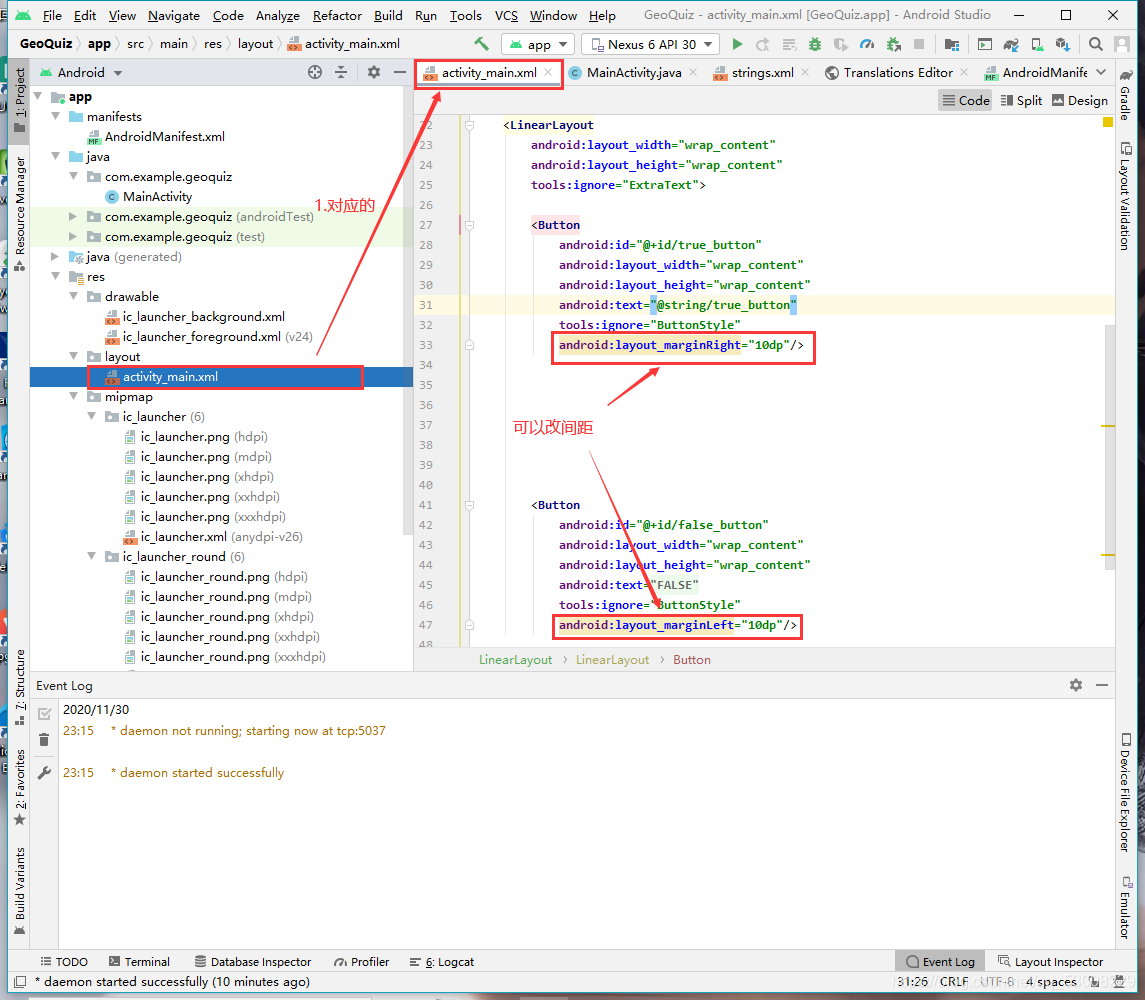Viewport: 1145px width, 1000px height.
Task: Click Apply Changes and Restart Activity icon
Action: 763,45
